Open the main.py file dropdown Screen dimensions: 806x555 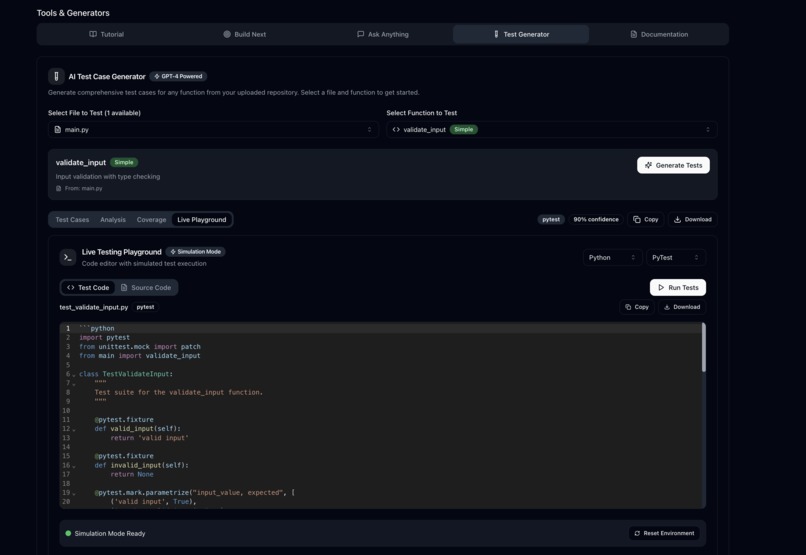pos(213,130)
